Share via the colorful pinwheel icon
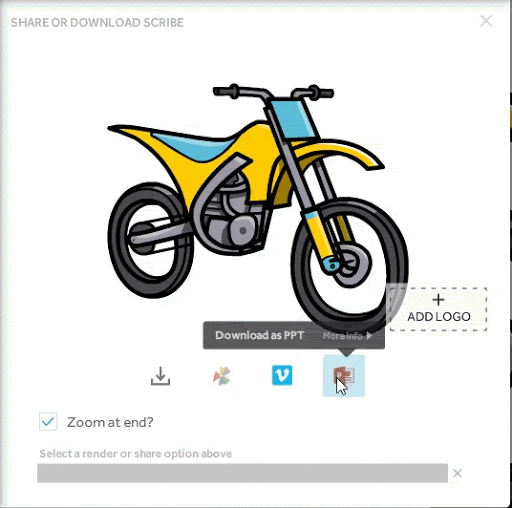 222,376
